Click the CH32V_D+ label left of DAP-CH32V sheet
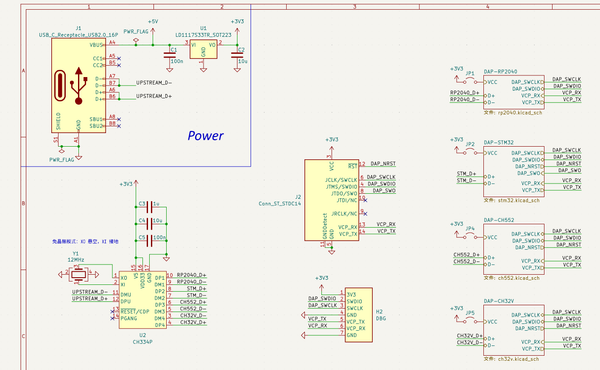This screenshot has height=370, width=600. click(x=470, y=336)
